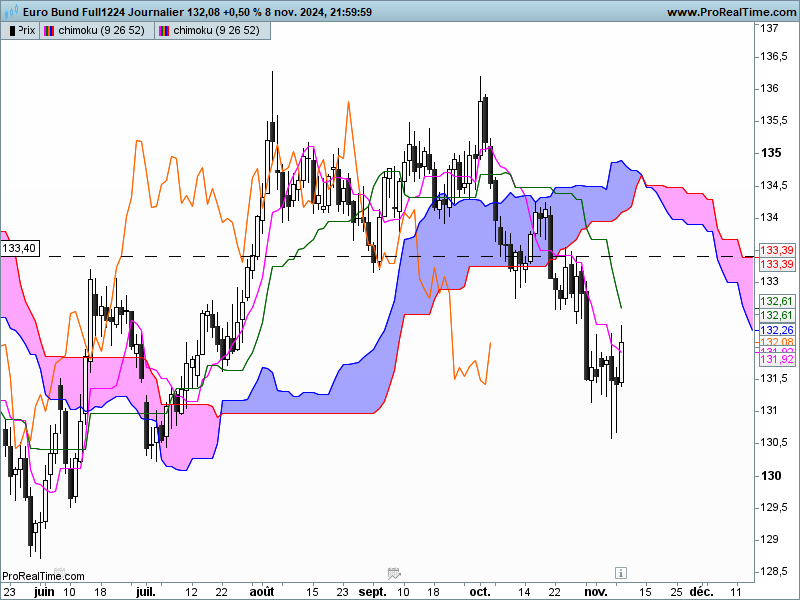The height and width of the screenshot is (600, 800).
Task: Select the second chimoku (9 26 52) tab
Action: coord(212,31)
